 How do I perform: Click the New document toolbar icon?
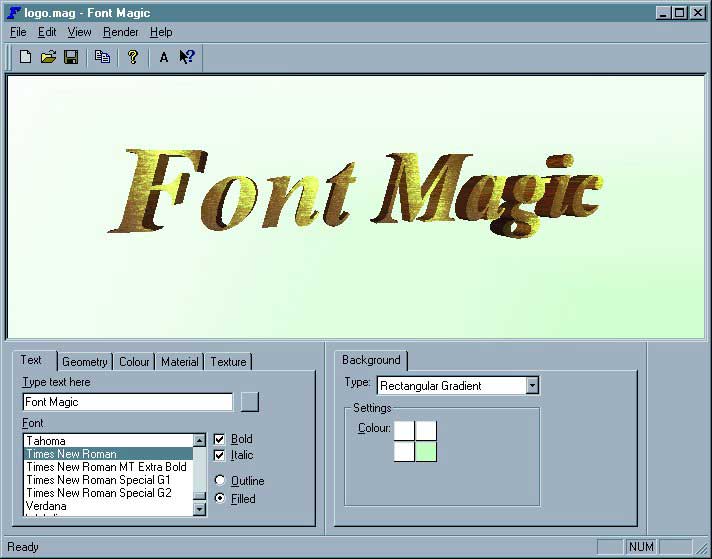click(x=26, y=57)
